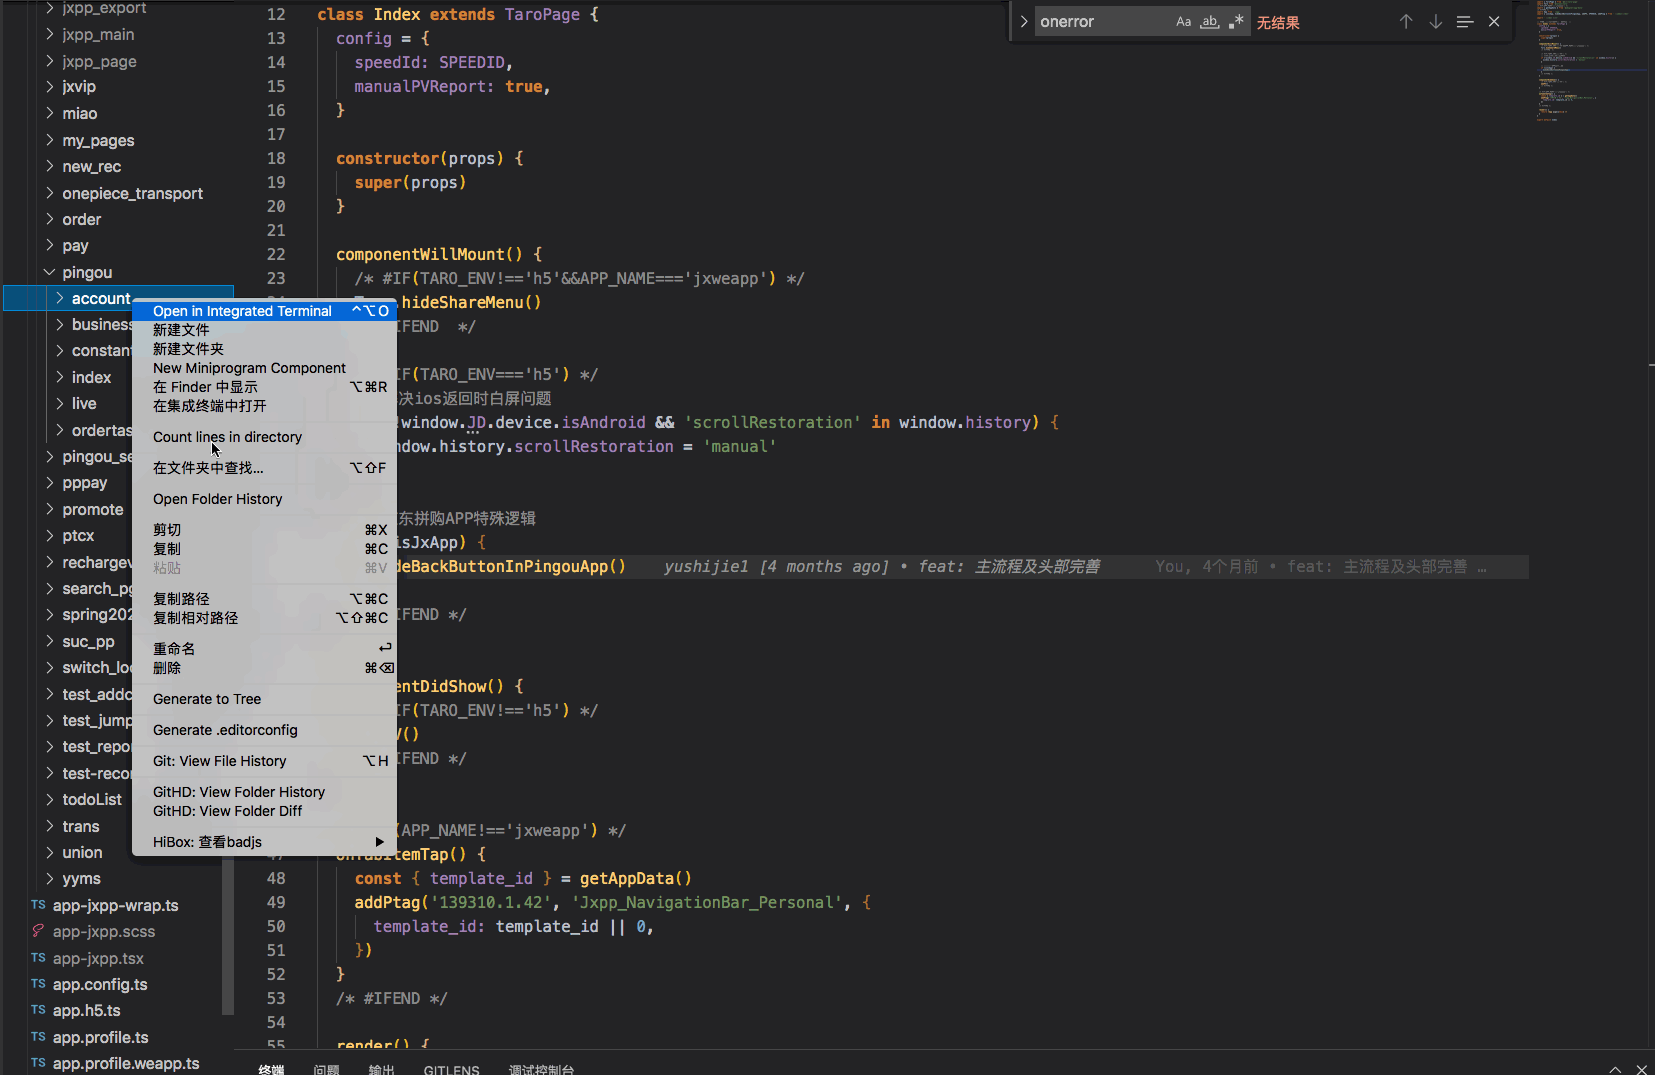Screen dimensions: 1655x1075
Task: Toggle Match Whole Word in find widget
Action: [x=1210, y=22]
